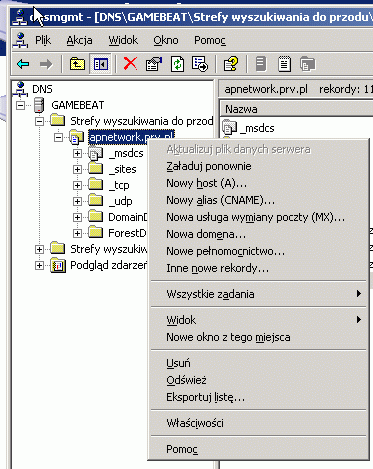The width and height of the screenshot is (373, 469).
Task: Click the MMC system icon beside Plik
Action: pyautogui.click(x=21, y=40)
